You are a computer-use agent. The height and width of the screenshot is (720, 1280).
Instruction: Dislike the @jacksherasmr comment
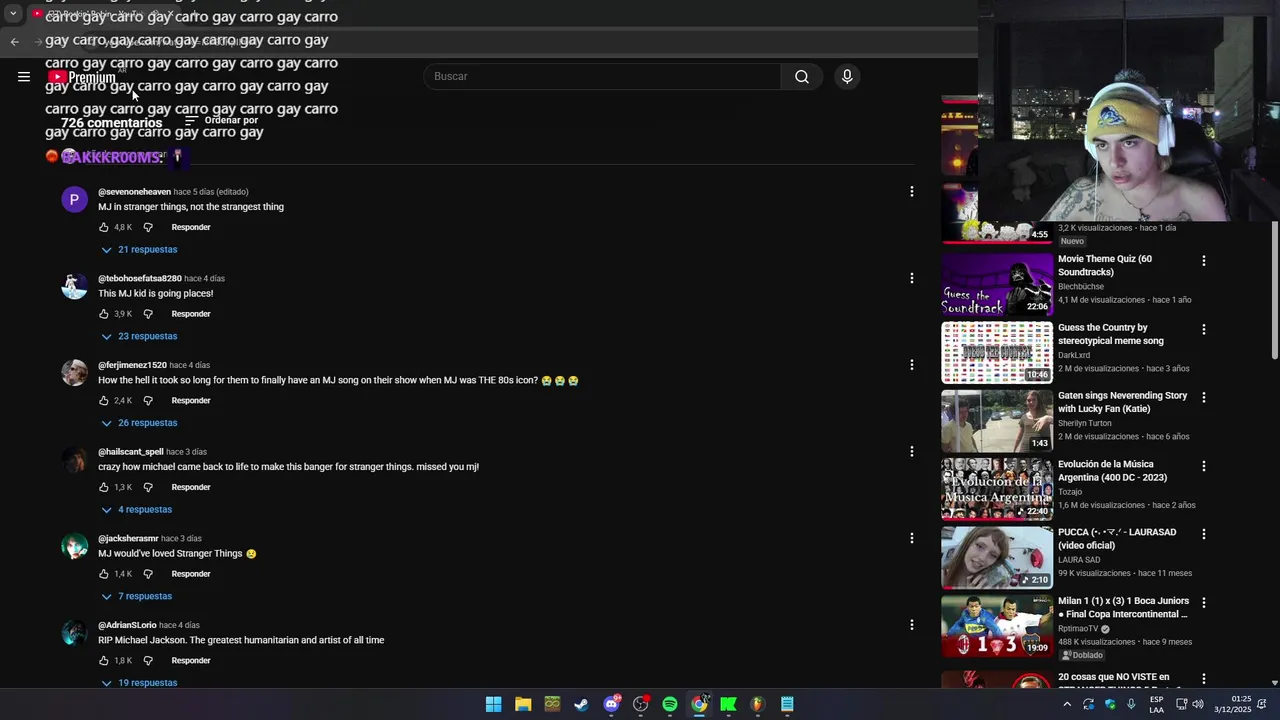tap(148, 574)
